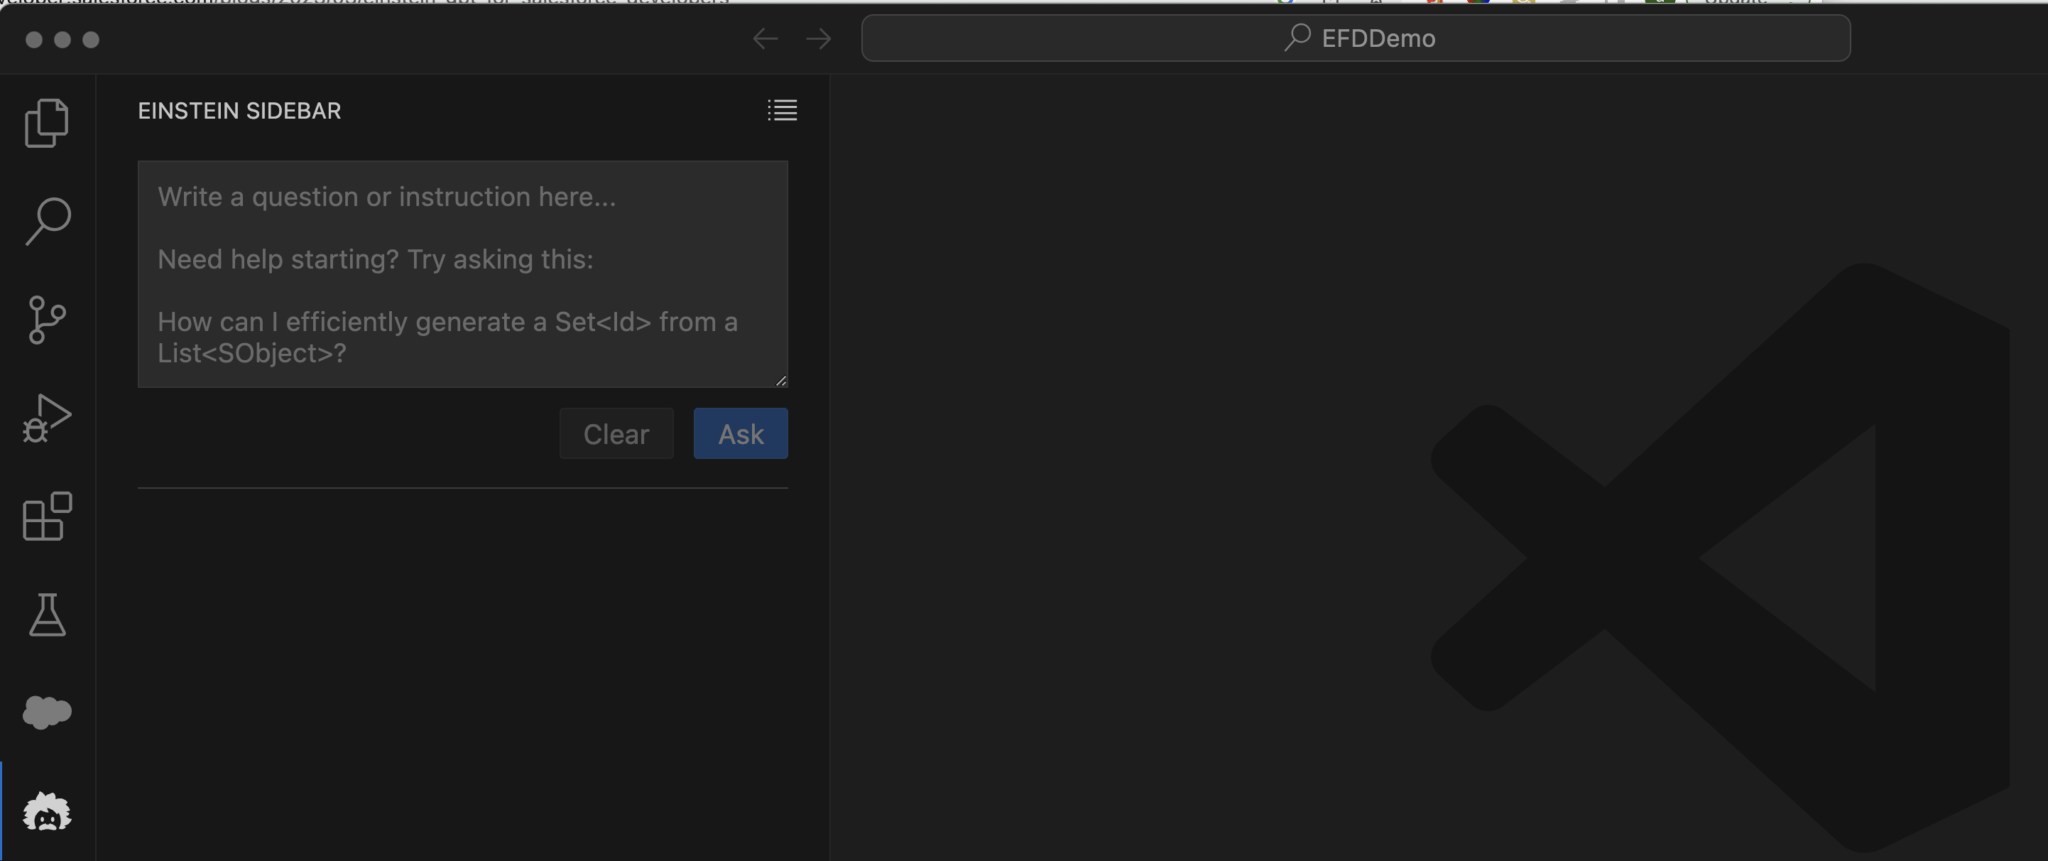Open the Run and Debug view

tap(47, 418)
